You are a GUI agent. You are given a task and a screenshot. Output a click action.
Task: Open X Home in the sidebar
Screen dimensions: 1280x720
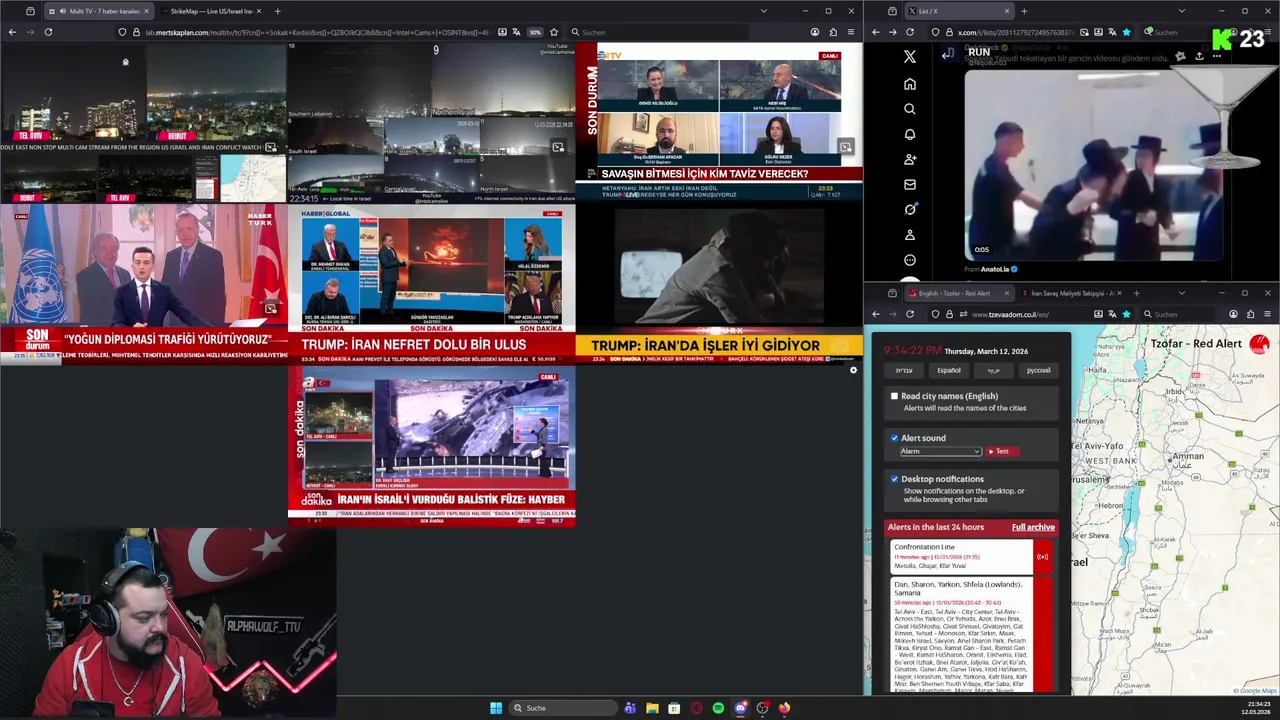pos(910,84)
